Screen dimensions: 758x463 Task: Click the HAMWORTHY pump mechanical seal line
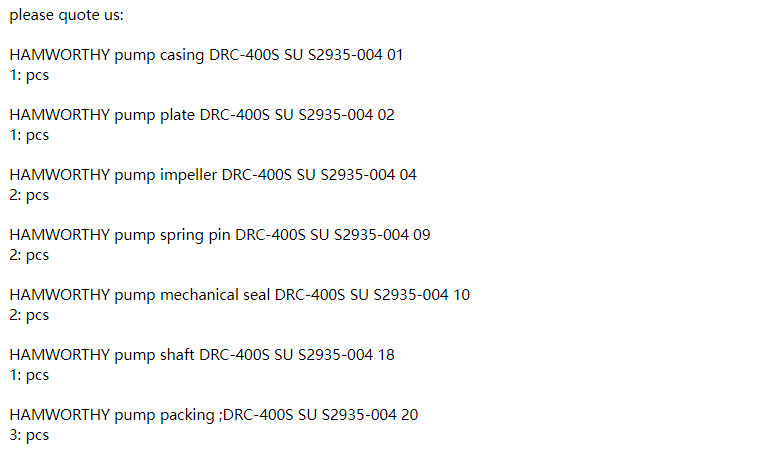click(240, 295)
